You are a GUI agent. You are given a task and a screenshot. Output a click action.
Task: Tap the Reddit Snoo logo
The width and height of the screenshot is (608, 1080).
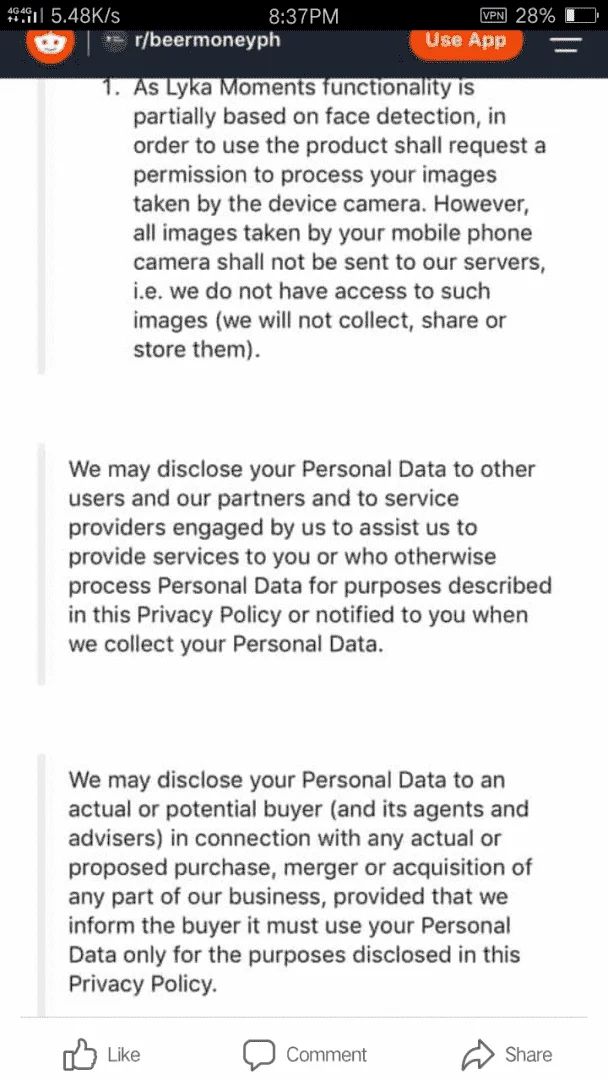click(x=50, y=45)
